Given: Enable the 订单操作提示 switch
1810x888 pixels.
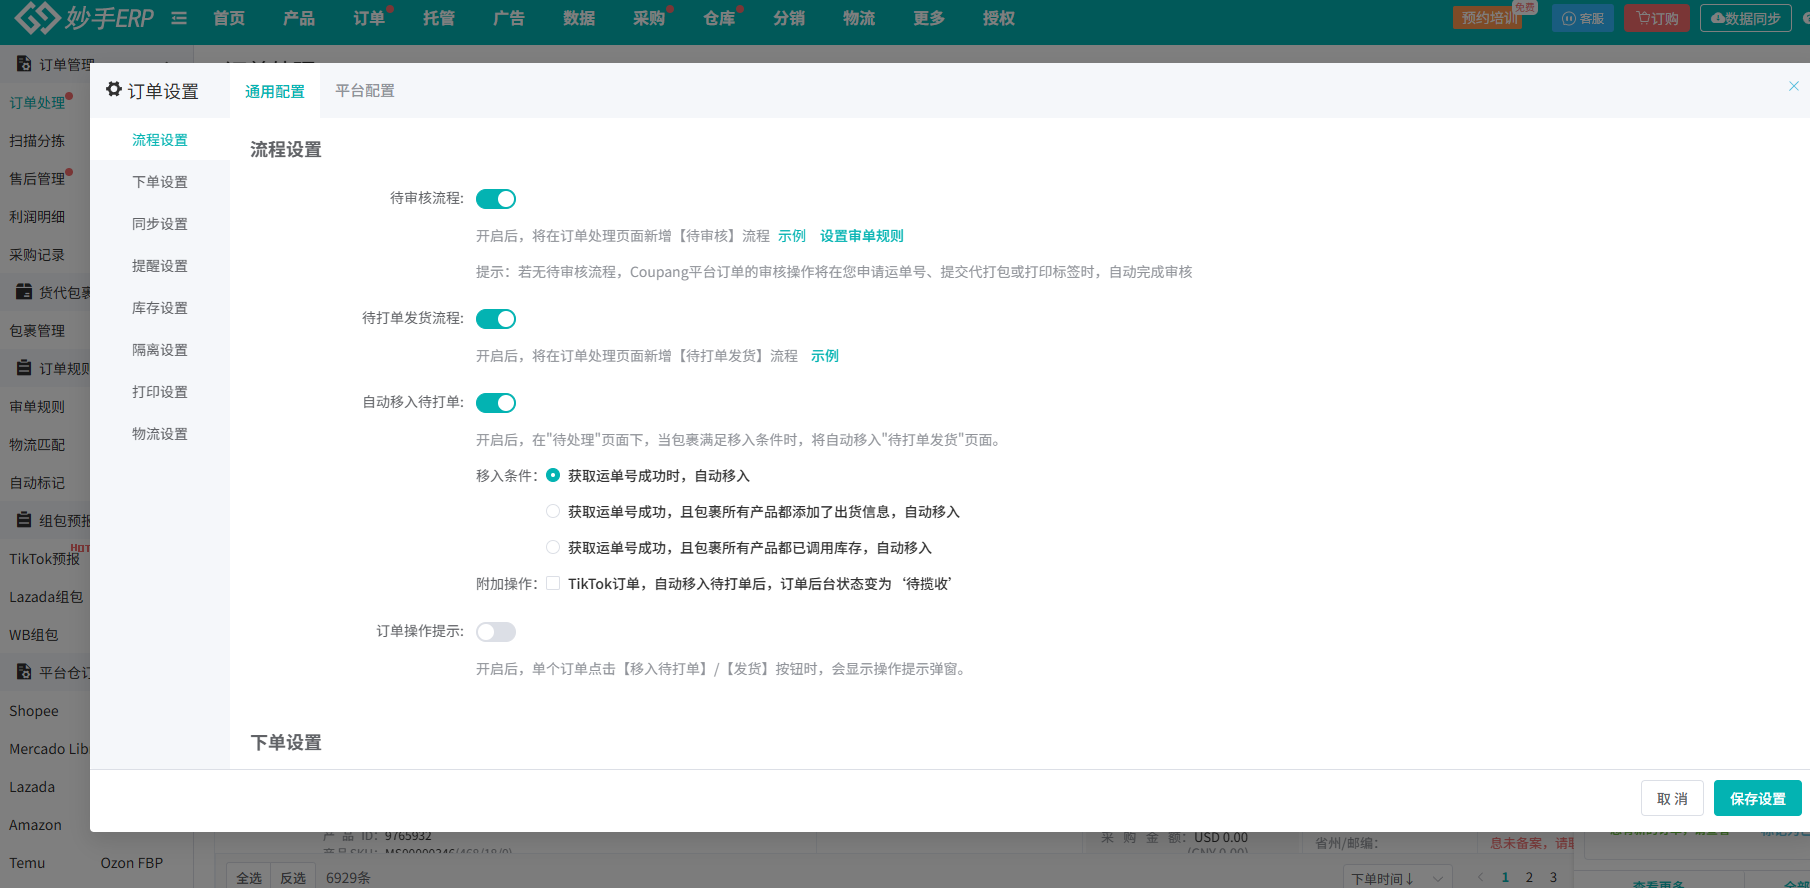Looking at the screenshot, I should click(496, 632).
